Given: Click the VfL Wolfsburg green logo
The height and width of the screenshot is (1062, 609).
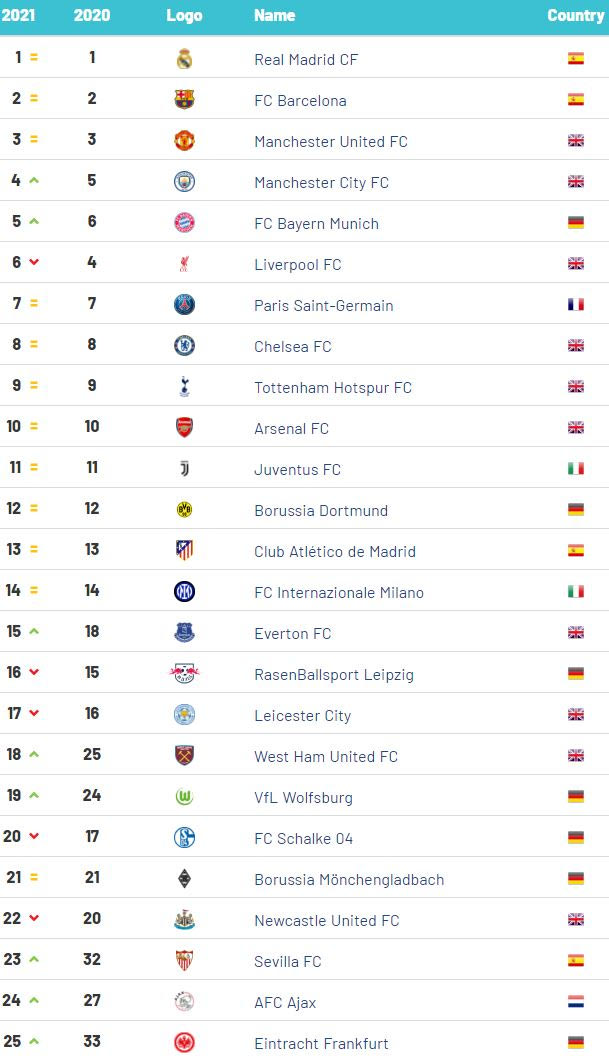Looking at the screenshot, I should tap(184, 797).
